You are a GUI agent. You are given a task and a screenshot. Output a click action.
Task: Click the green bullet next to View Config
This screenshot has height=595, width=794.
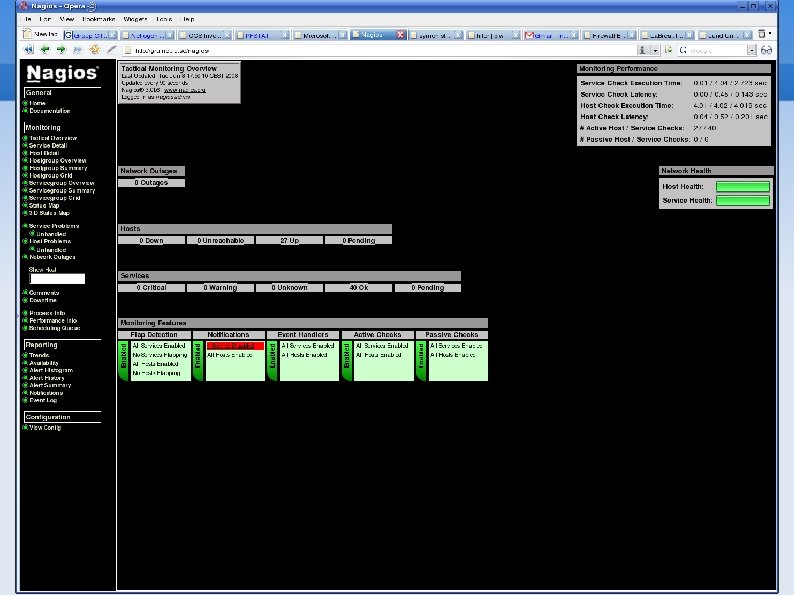[x=25, y=427]
